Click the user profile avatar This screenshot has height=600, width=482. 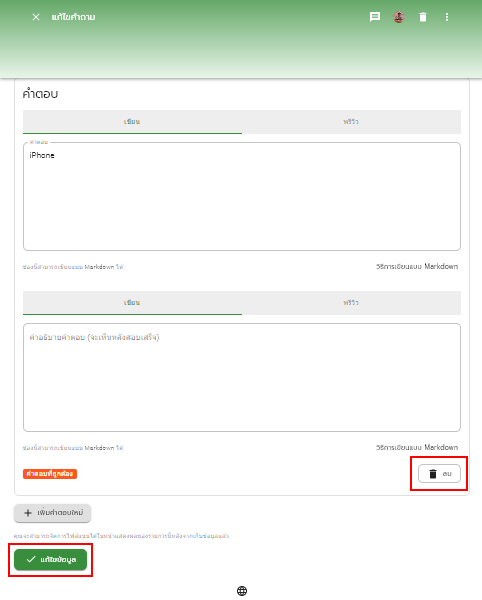click(x=399, y=17)
